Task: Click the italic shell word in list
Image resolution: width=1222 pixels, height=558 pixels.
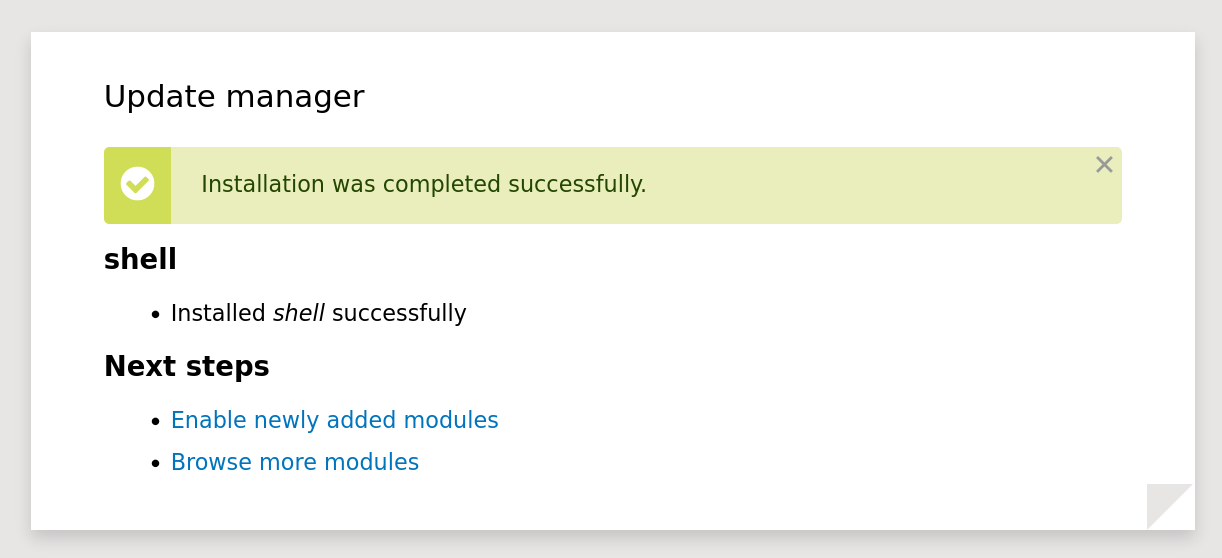Action: coord(298,314)
